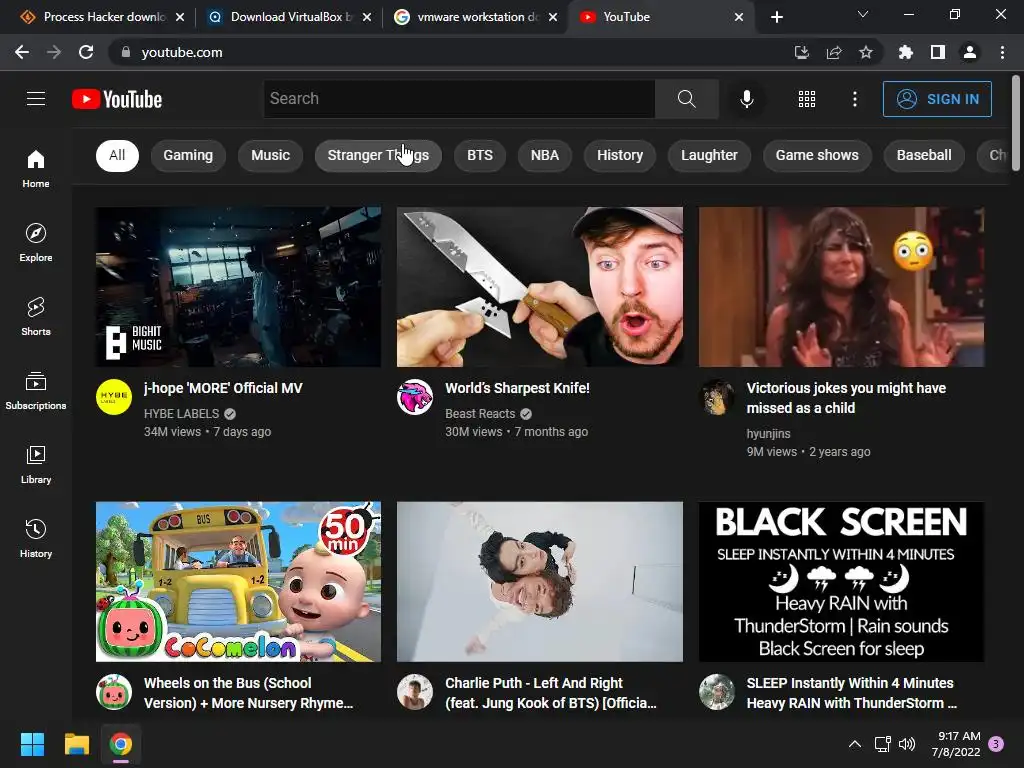Bookmark this page with star icon
1024x768 pixels.
pos(865,52)
